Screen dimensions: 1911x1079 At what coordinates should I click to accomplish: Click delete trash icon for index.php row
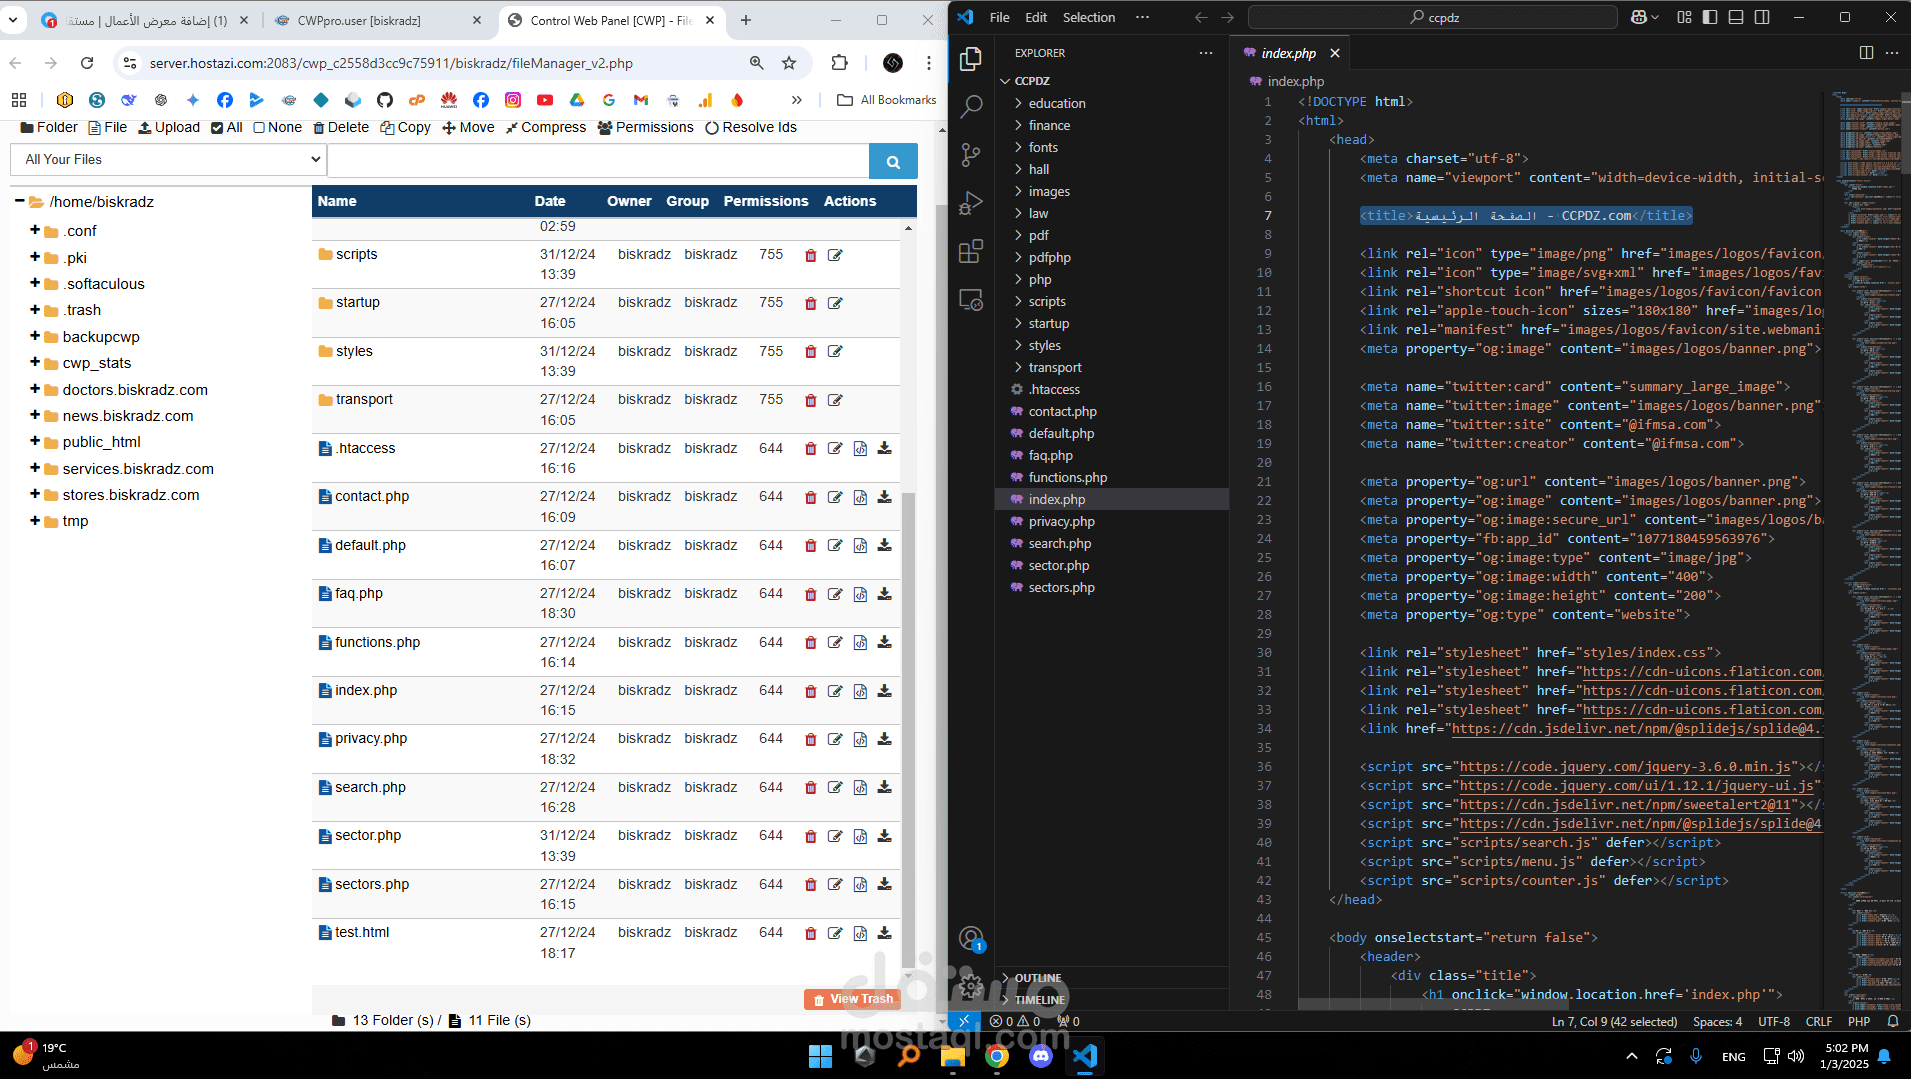(810, 691)
